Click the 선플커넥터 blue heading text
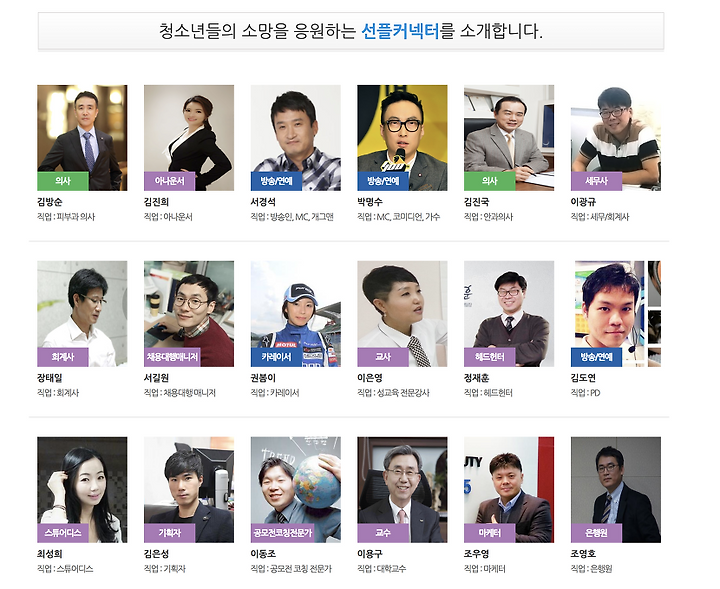720x589 pixels. coord(401,31)
